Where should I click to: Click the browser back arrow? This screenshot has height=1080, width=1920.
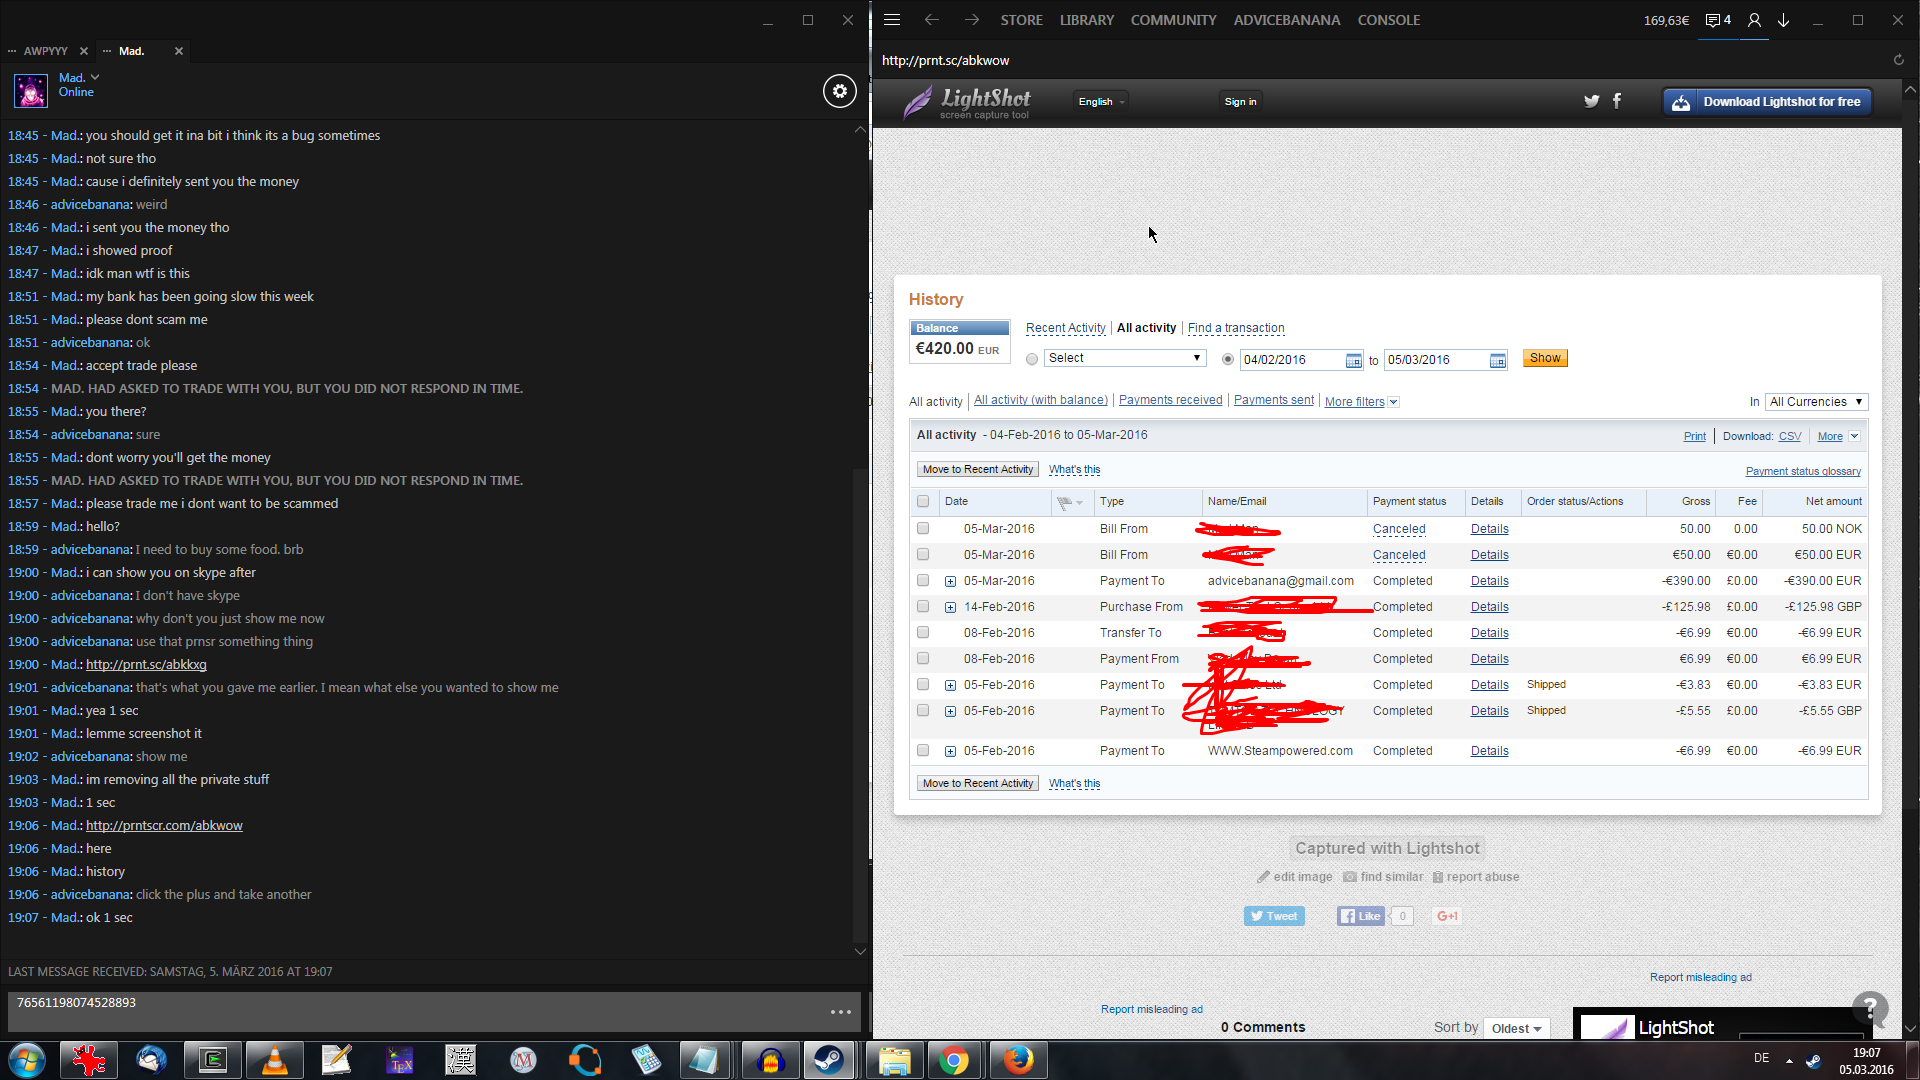coord(931,20)
